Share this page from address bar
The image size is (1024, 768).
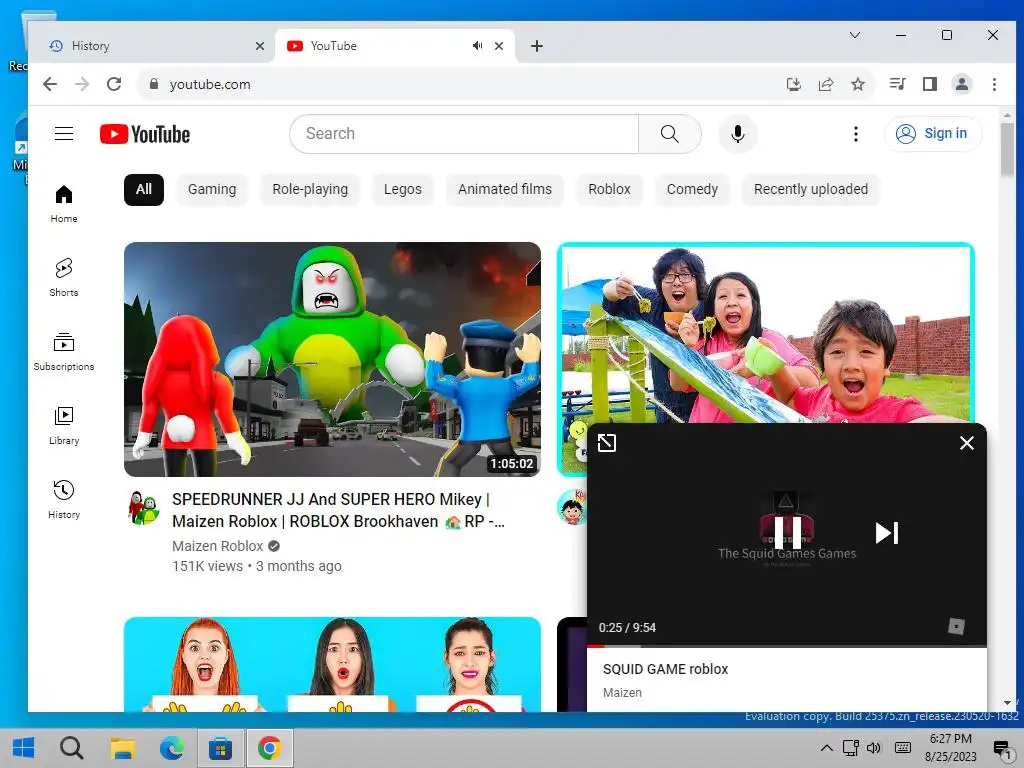pos(825,84)
